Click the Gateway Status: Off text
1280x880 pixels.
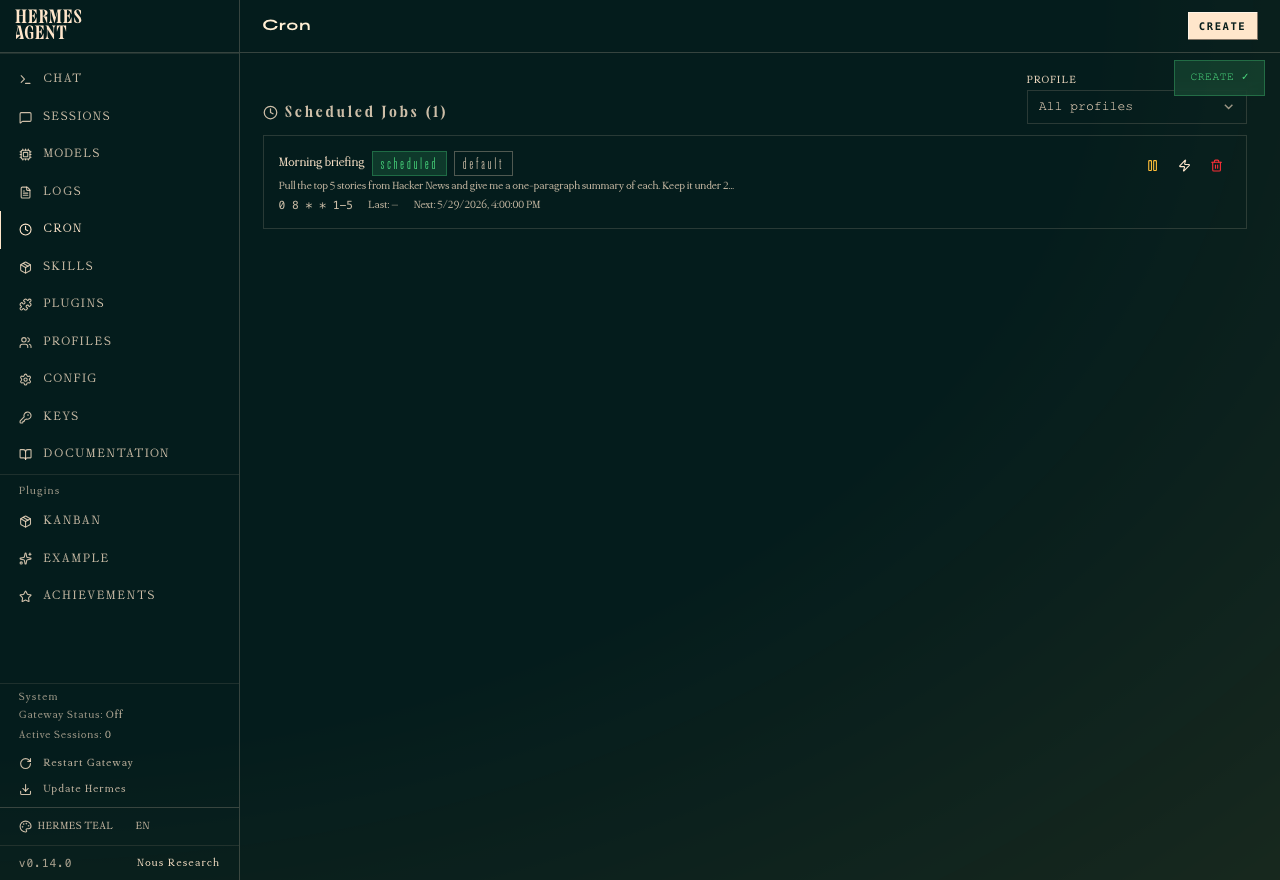[71, 715]
